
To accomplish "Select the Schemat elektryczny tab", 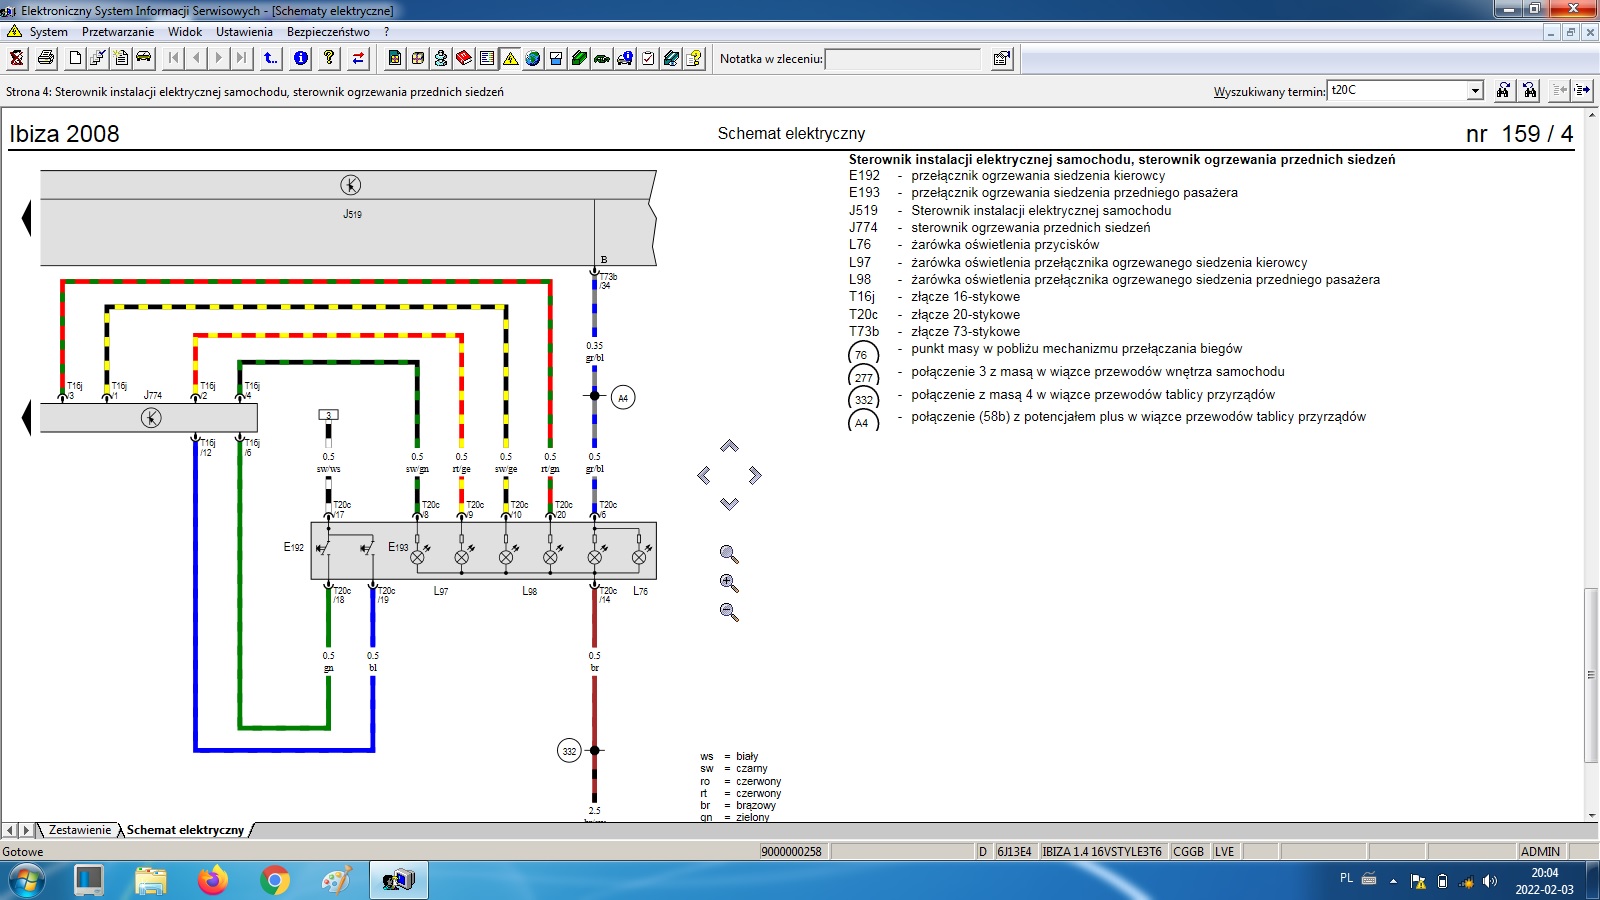I will 185,830.
